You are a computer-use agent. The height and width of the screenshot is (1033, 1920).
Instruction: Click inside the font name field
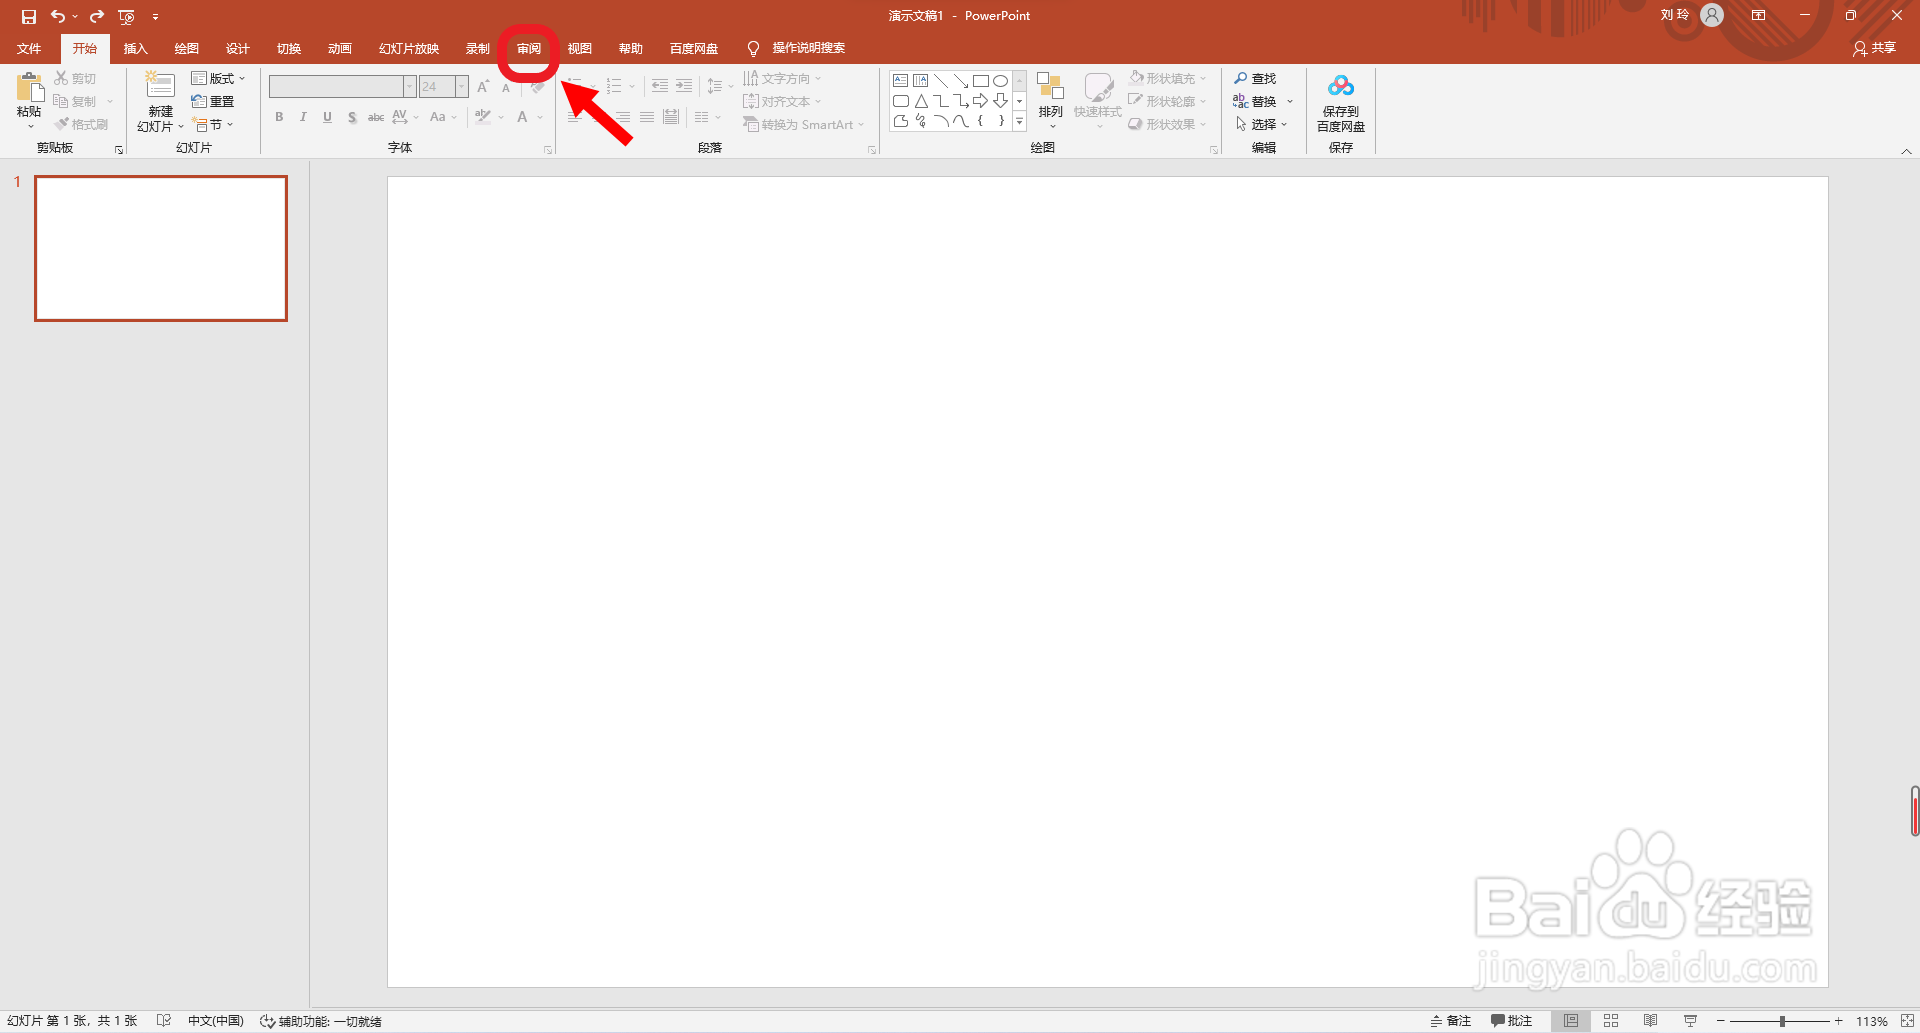pyautogui.click(x=336, y=87)
